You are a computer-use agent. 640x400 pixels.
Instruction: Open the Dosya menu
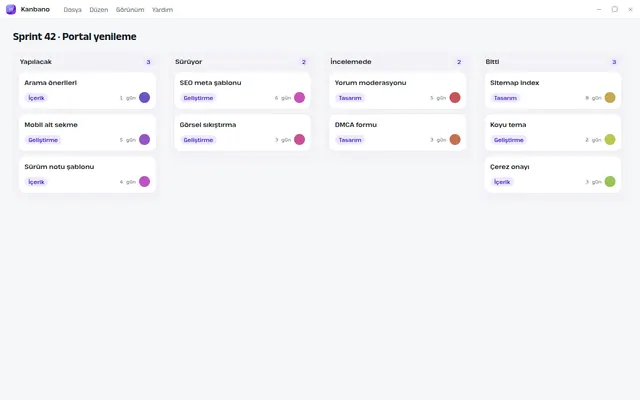coord(73,9)
